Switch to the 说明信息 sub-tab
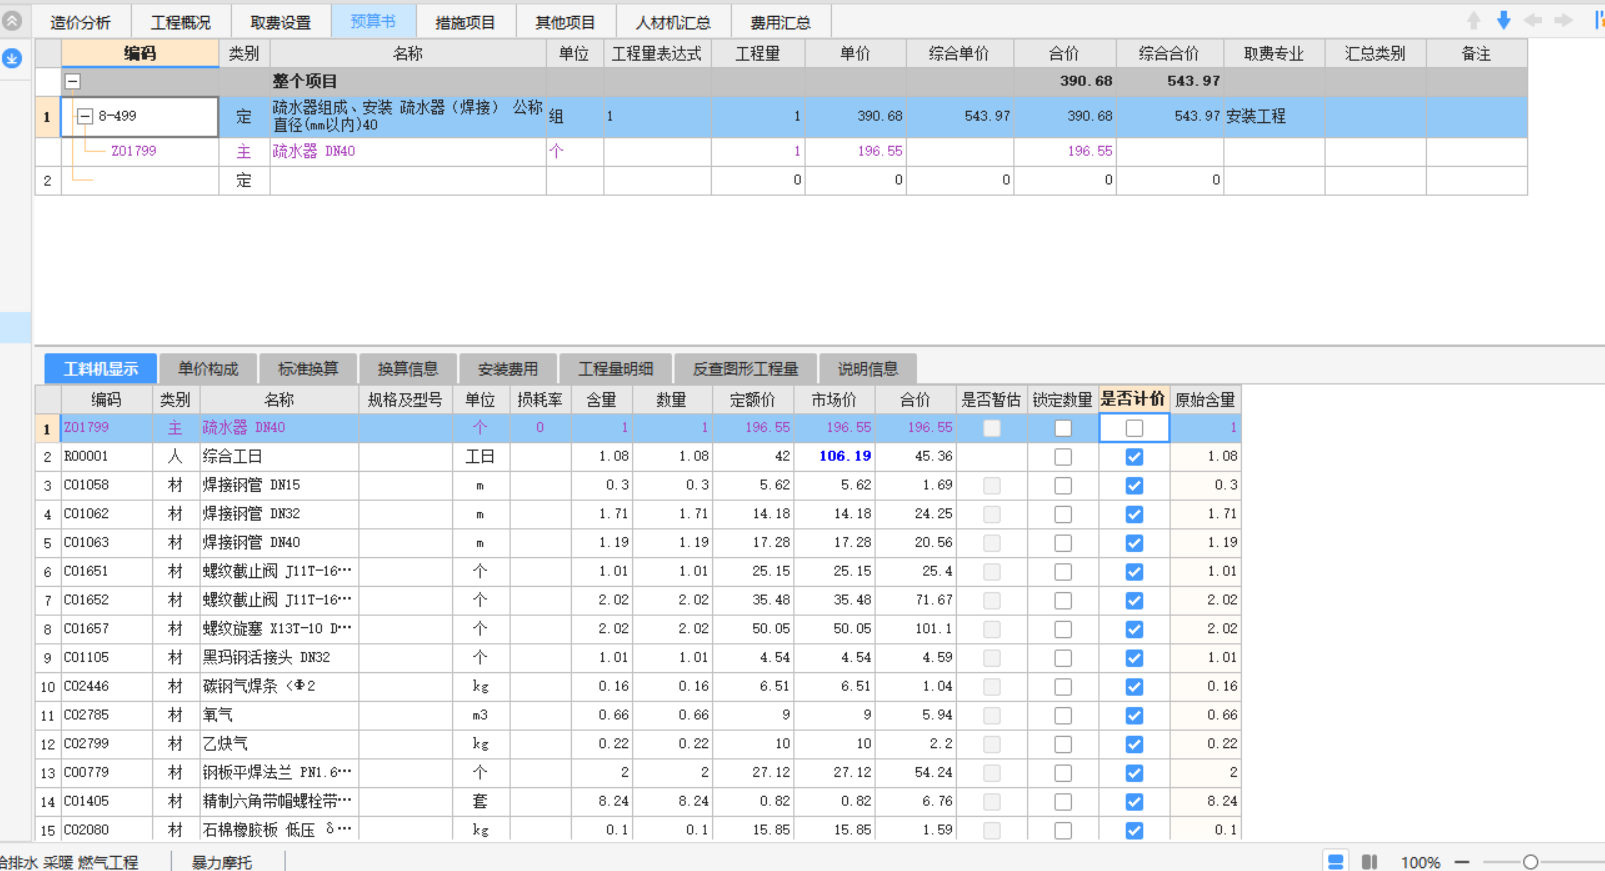Screen dimensions: 1605x871 pyautogui.click(x=868, y=369)
